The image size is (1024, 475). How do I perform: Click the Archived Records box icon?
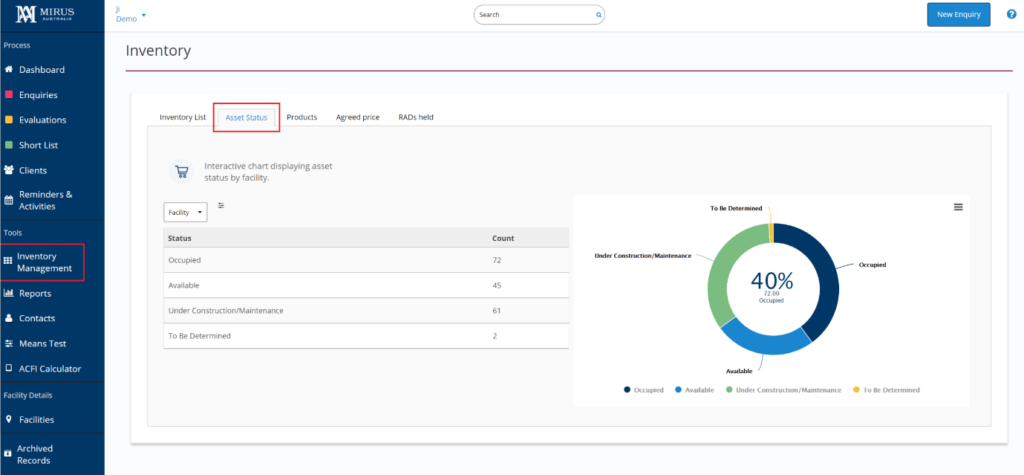pos(8,453)
